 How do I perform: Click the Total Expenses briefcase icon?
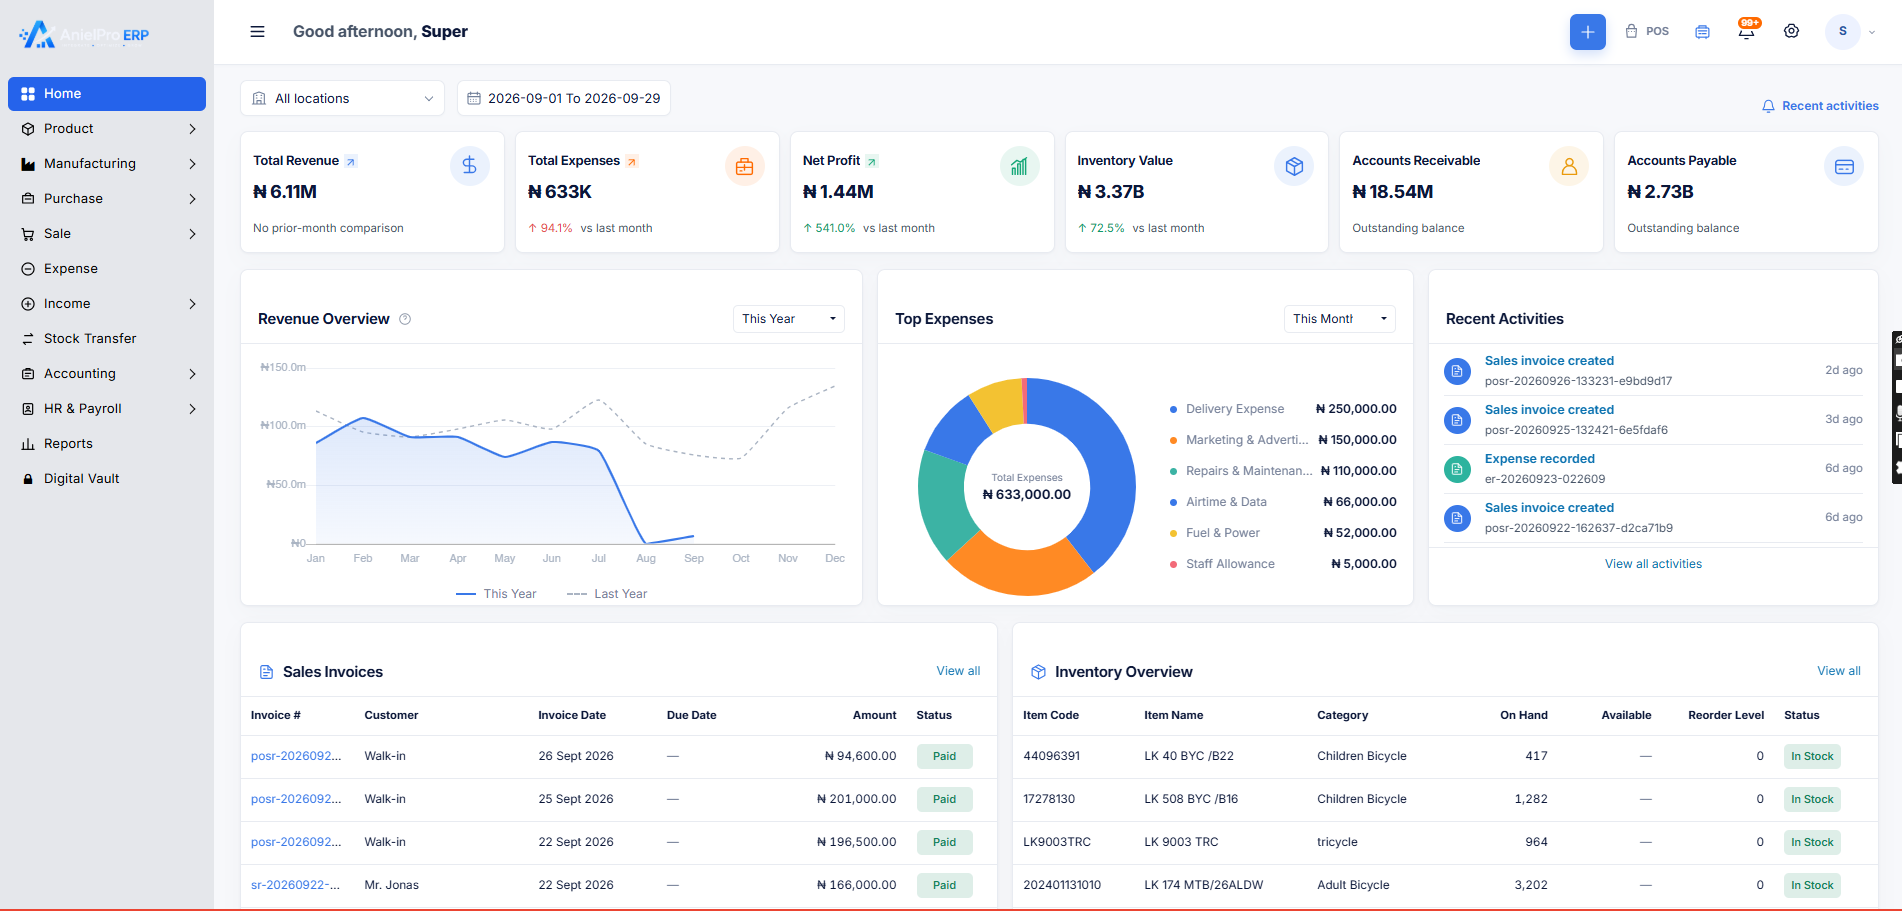point(744,166)
